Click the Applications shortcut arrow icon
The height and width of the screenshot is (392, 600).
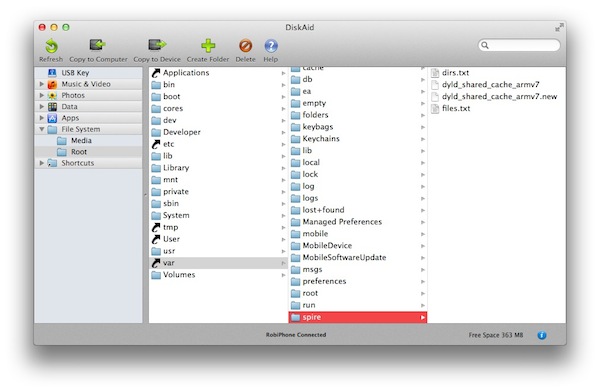[156, 73]
